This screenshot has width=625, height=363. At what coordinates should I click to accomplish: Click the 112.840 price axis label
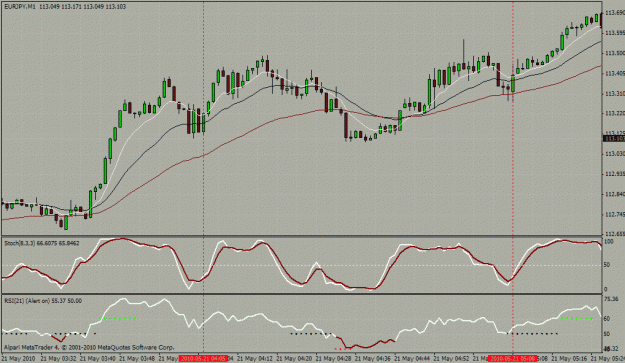point(615,194)
